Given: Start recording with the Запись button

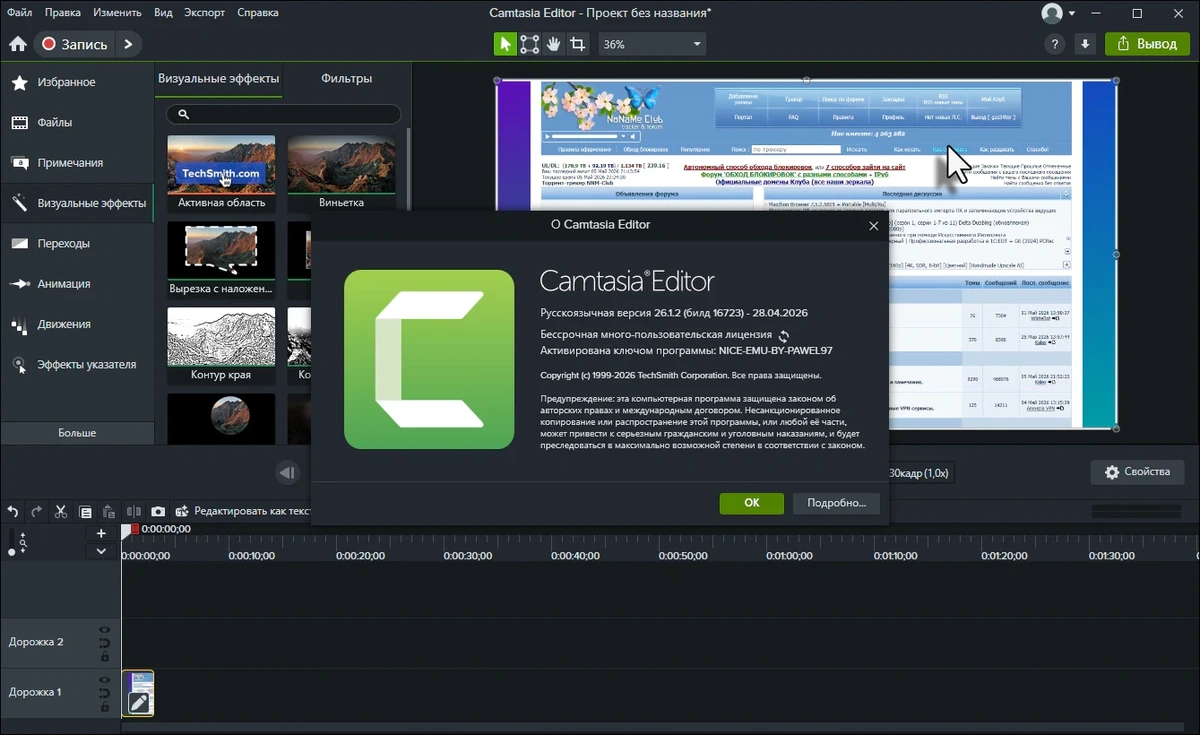Looking at the screenshot, I should click(x=74, y=44).
